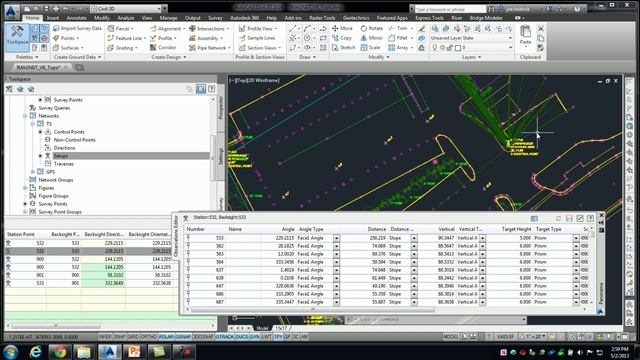Toggle LWT lineweight in status bar
The image size is (640, 360).
point(267,337)
